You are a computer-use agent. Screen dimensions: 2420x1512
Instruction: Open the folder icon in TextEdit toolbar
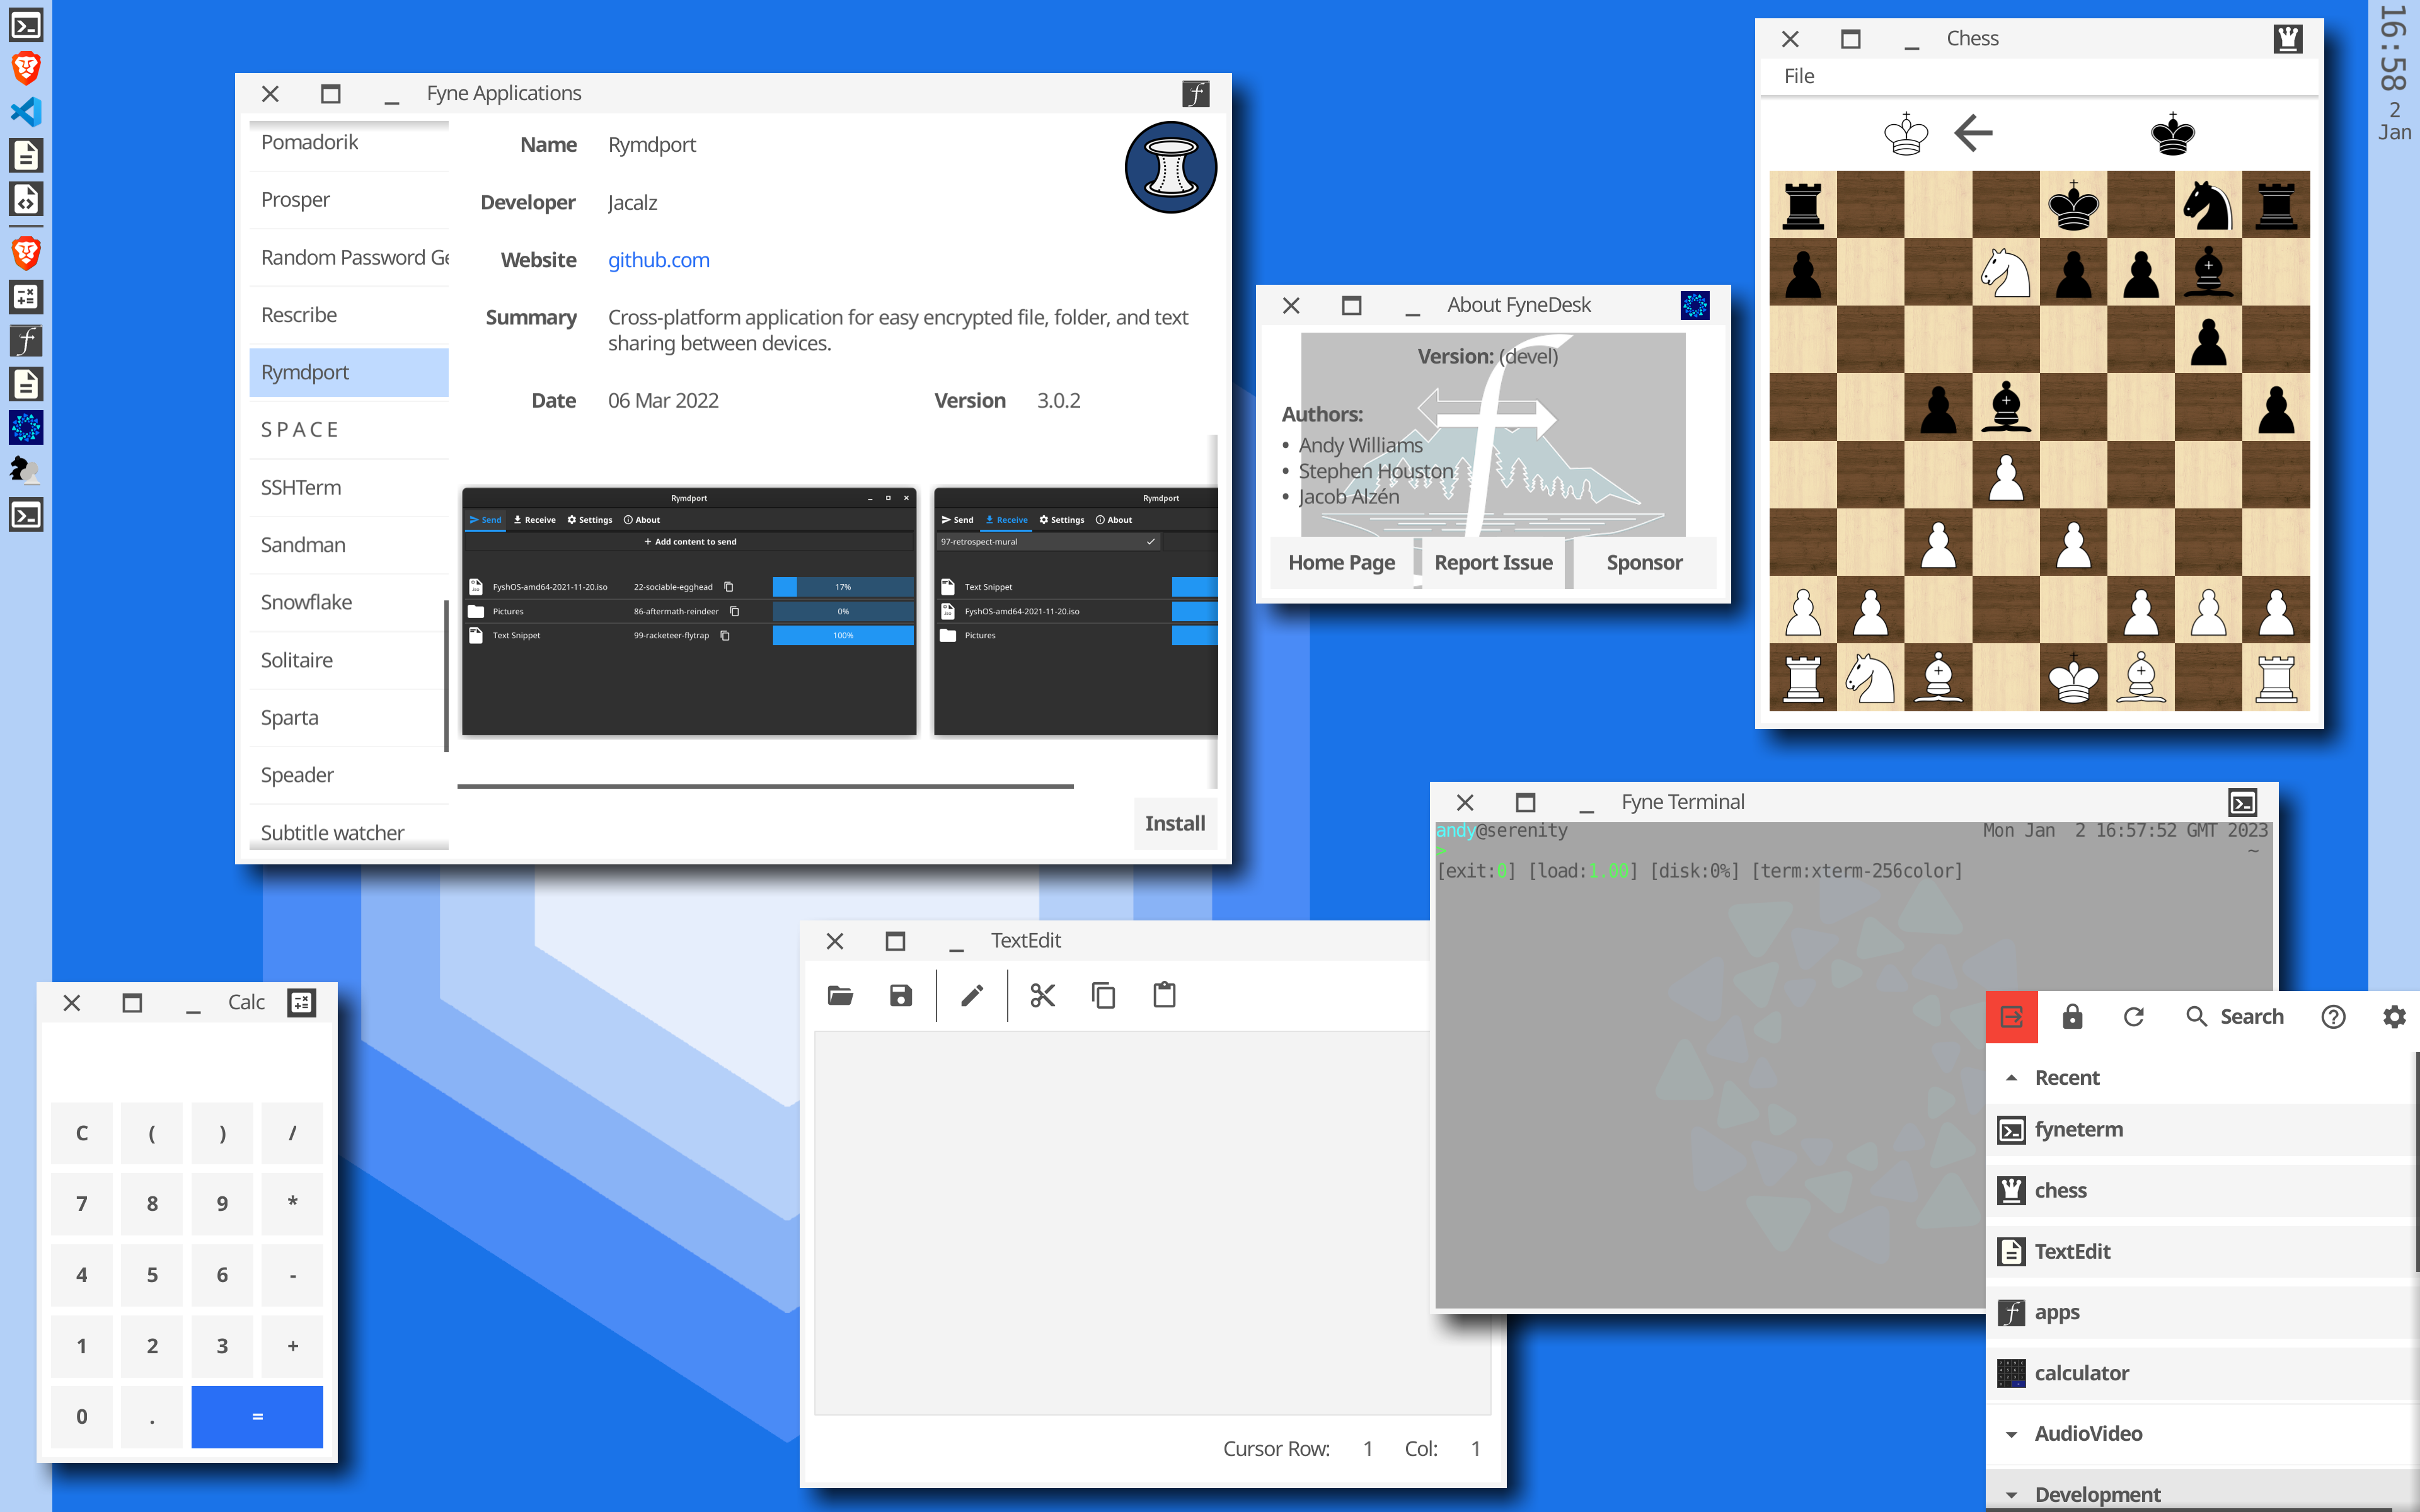(x=840, y=995)
